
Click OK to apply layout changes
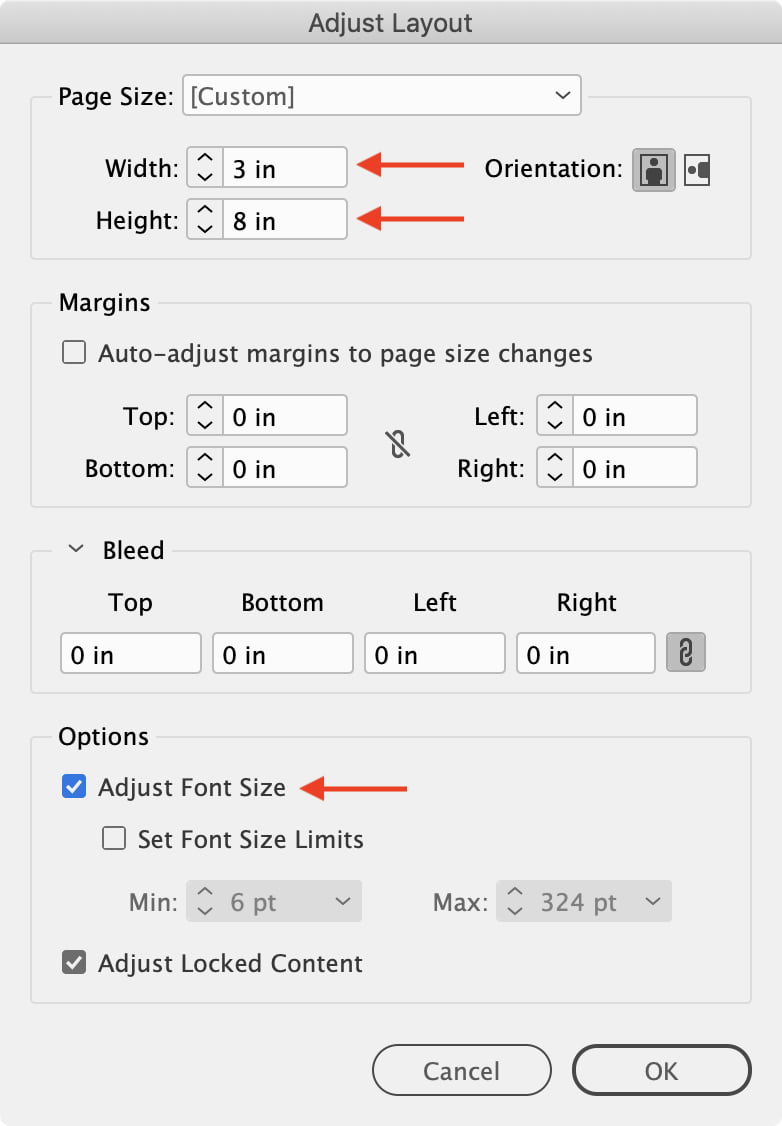(662, 1070)
